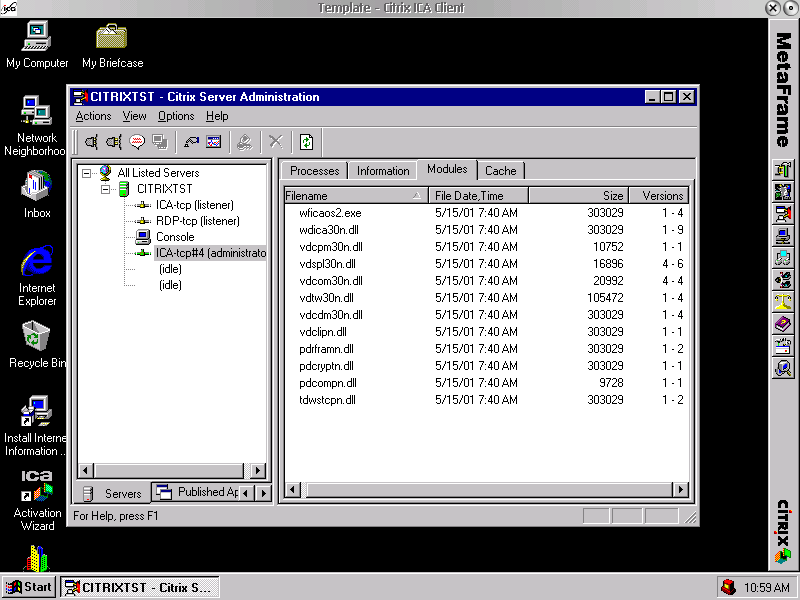This screenshot has height=600, width=800.
Task: Click the Status chart window toolbar icon
Action: tap(214, 142)
